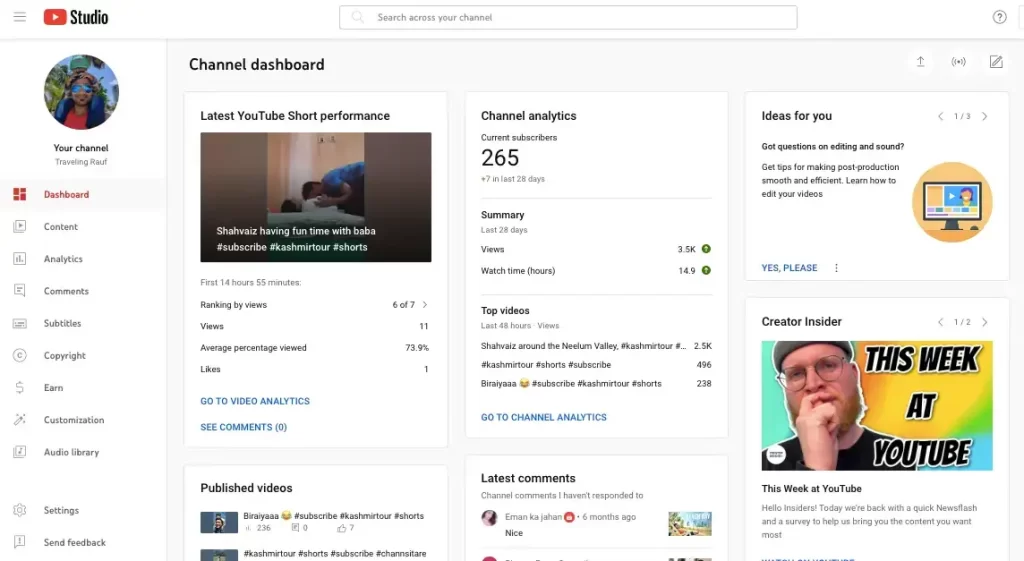
Task: Click the Search across your channel field
Action: 568,18
